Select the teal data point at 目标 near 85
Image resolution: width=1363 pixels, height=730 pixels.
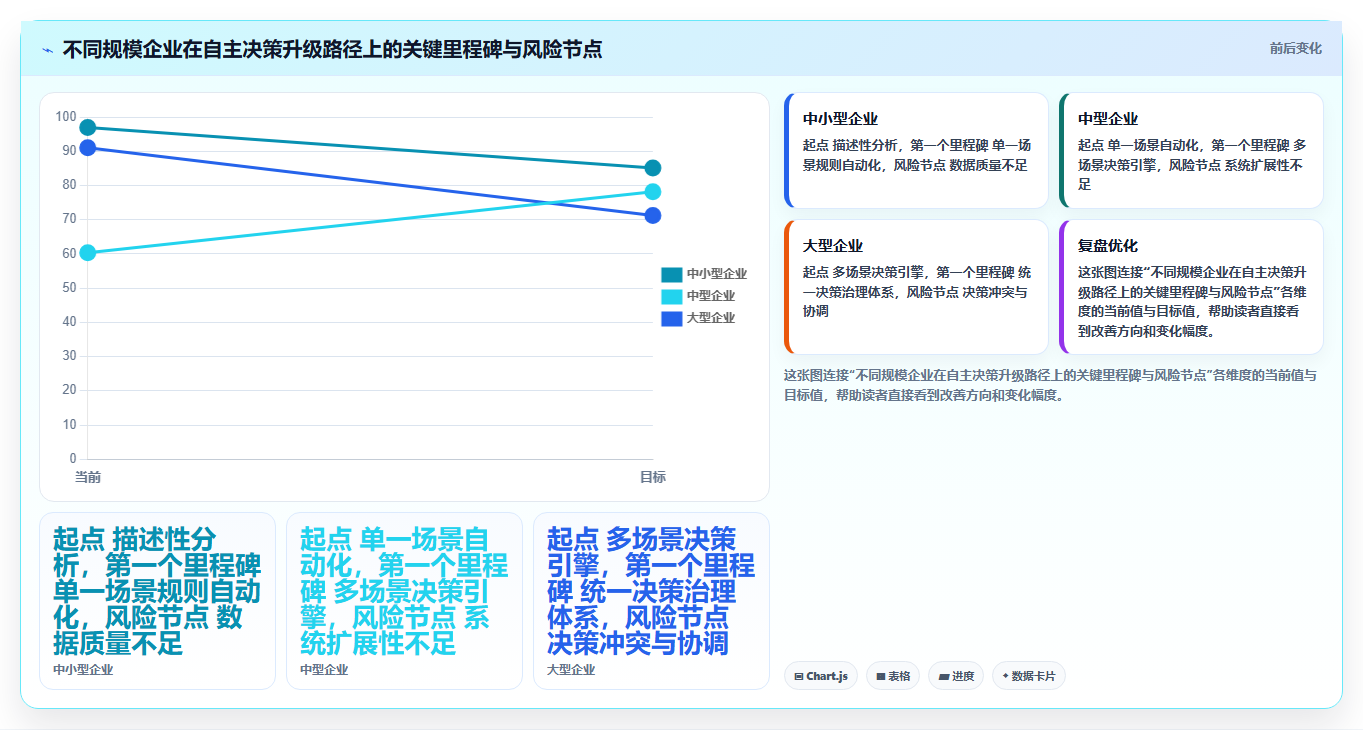coord(653,168)
